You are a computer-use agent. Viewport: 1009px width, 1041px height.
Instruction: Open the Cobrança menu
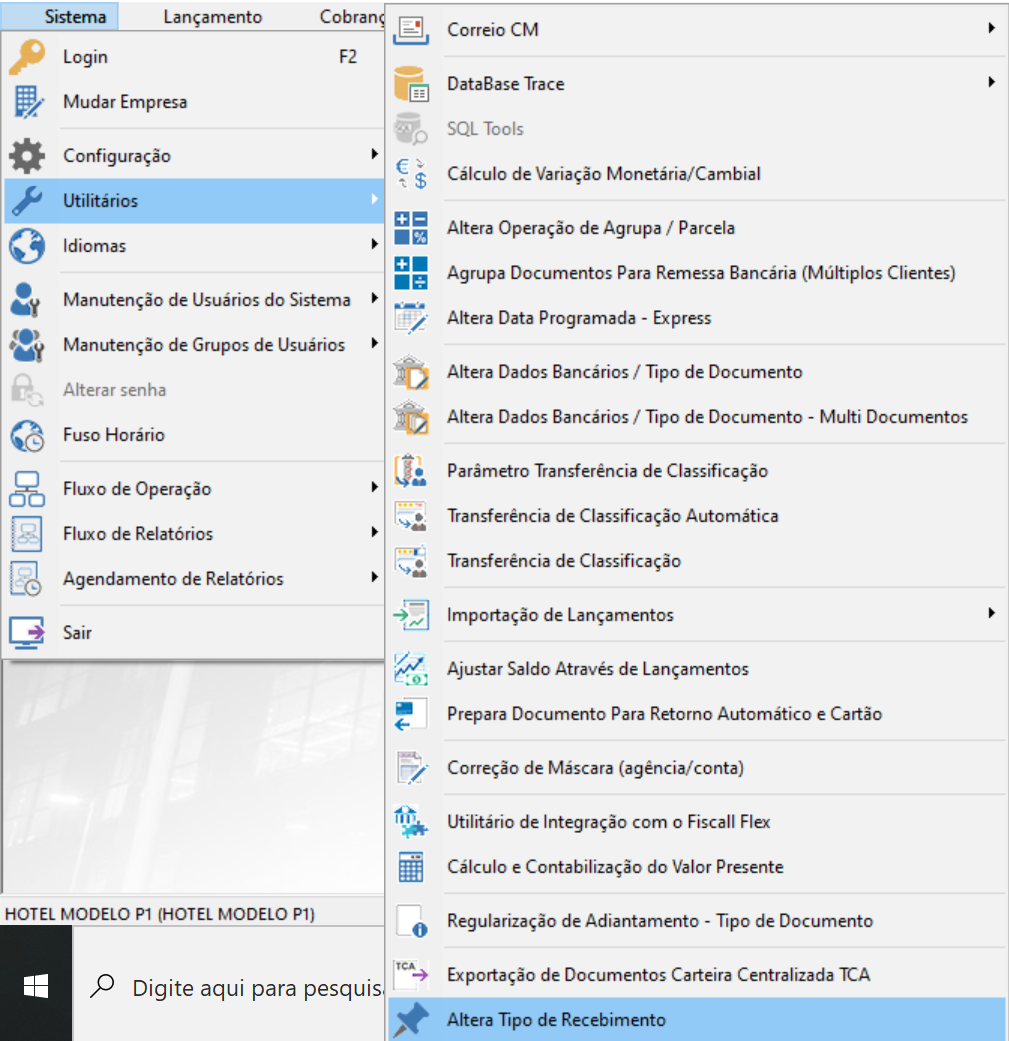[x=352, y=17]
